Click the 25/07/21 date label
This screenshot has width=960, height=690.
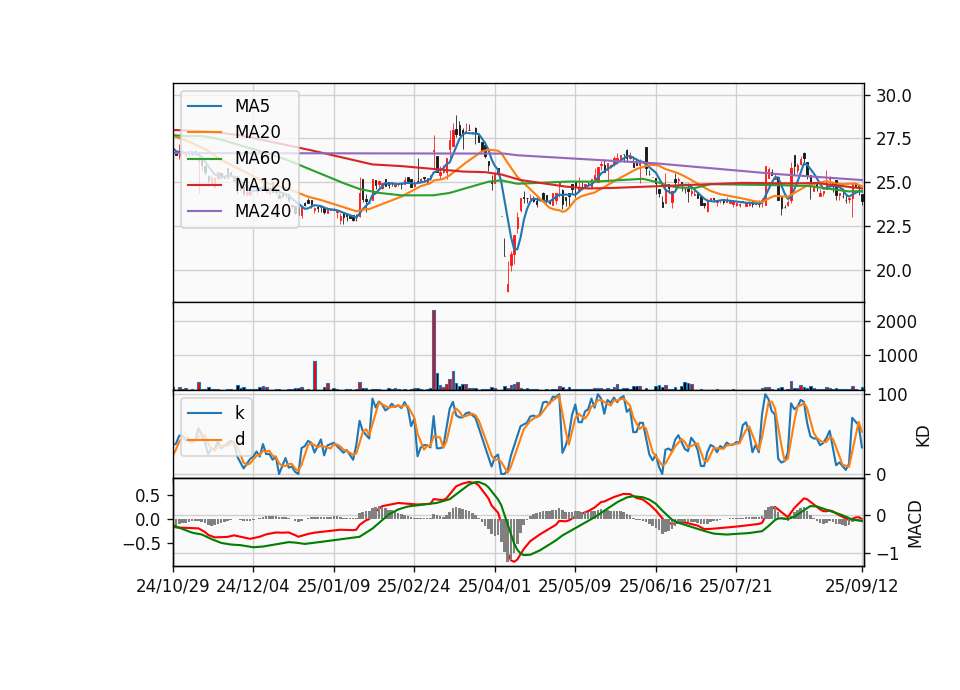(735, 586)
